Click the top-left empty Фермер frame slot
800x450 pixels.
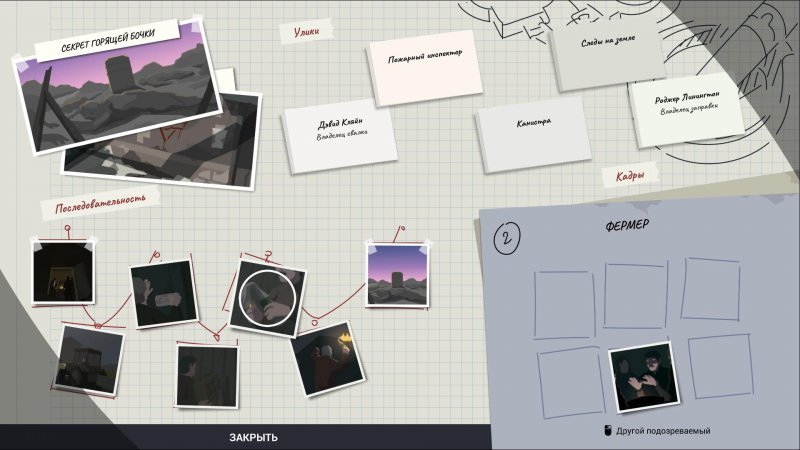(567, 297)
